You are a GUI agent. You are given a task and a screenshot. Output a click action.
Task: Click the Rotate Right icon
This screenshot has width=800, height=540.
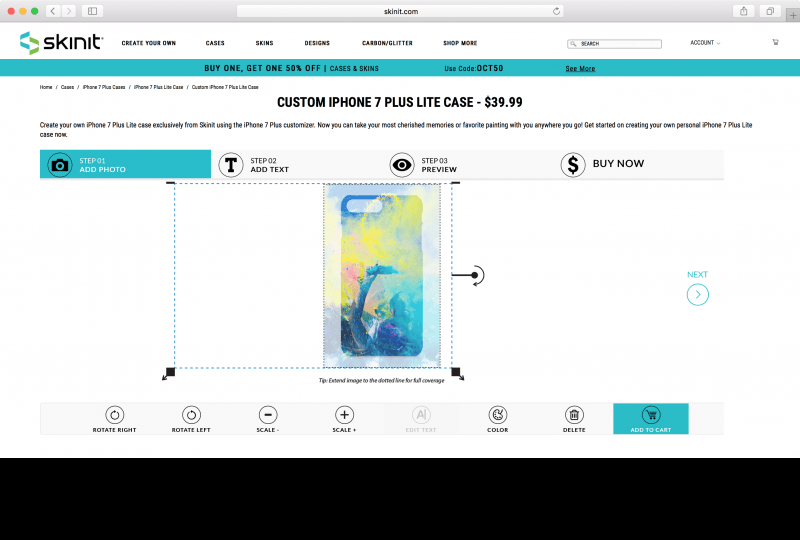pos(114,415)
